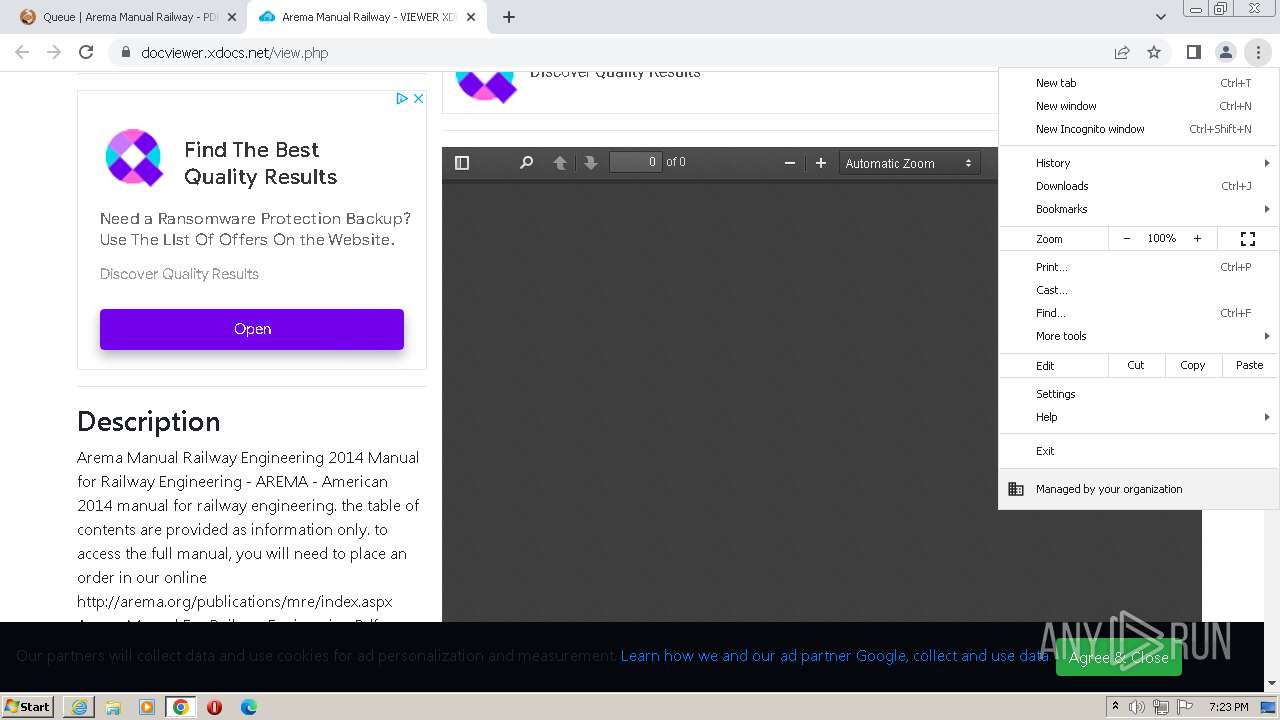The image size is (1280, 720).
Task: Zoom out with the PDF minus button
Action: 790,163
